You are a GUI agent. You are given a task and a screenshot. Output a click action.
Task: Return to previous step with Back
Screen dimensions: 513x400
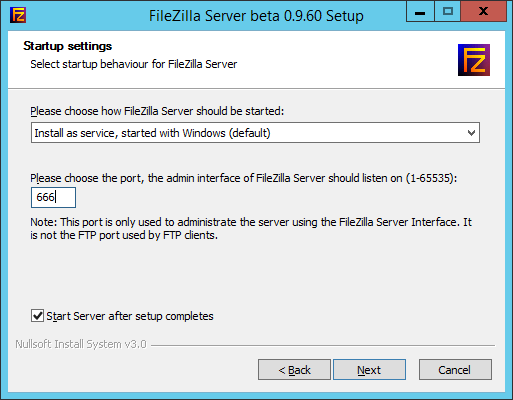coord(294,370)
